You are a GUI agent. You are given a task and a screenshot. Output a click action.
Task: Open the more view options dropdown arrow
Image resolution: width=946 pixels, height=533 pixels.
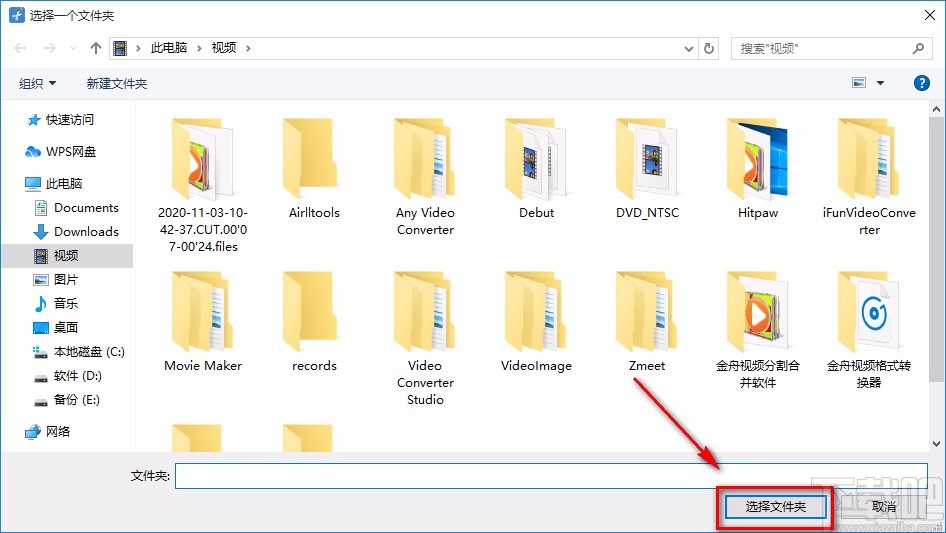pyautogui.click(x=880, y=83)
